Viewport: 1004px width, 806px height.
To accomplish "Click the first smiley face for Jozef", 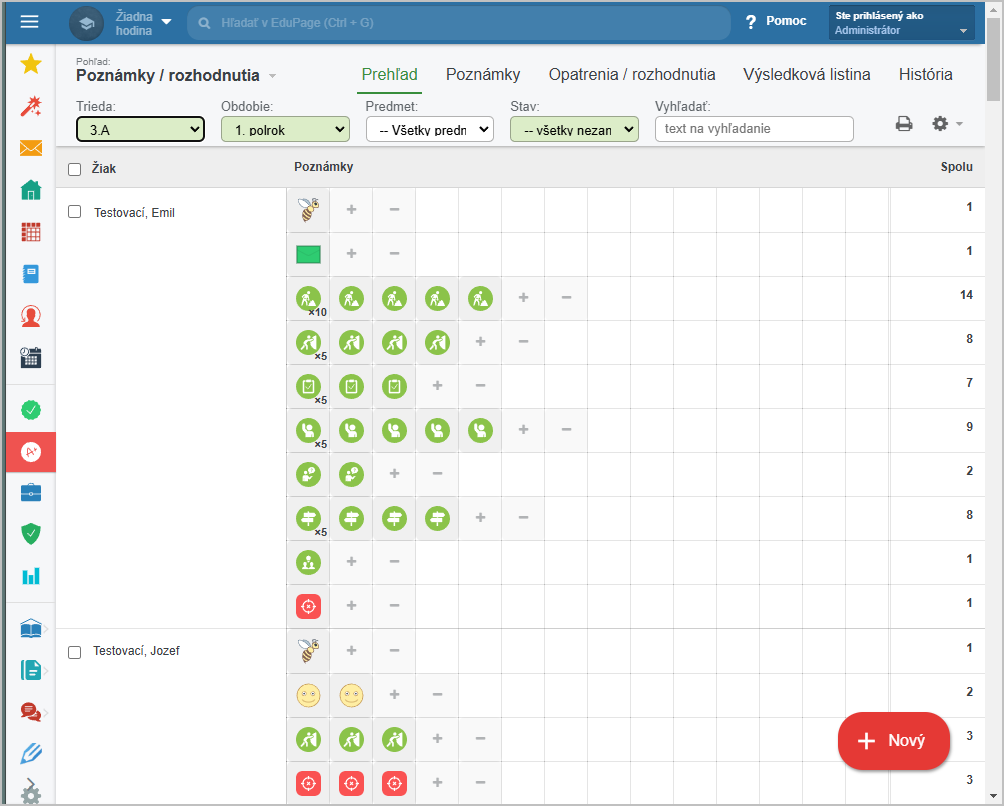I will (309, 695).
